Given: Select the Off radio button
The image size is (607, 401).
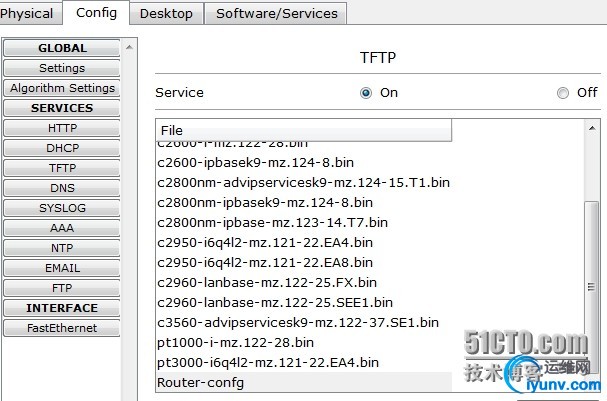Looking at the screenshot, I should [x=563, y=93].
